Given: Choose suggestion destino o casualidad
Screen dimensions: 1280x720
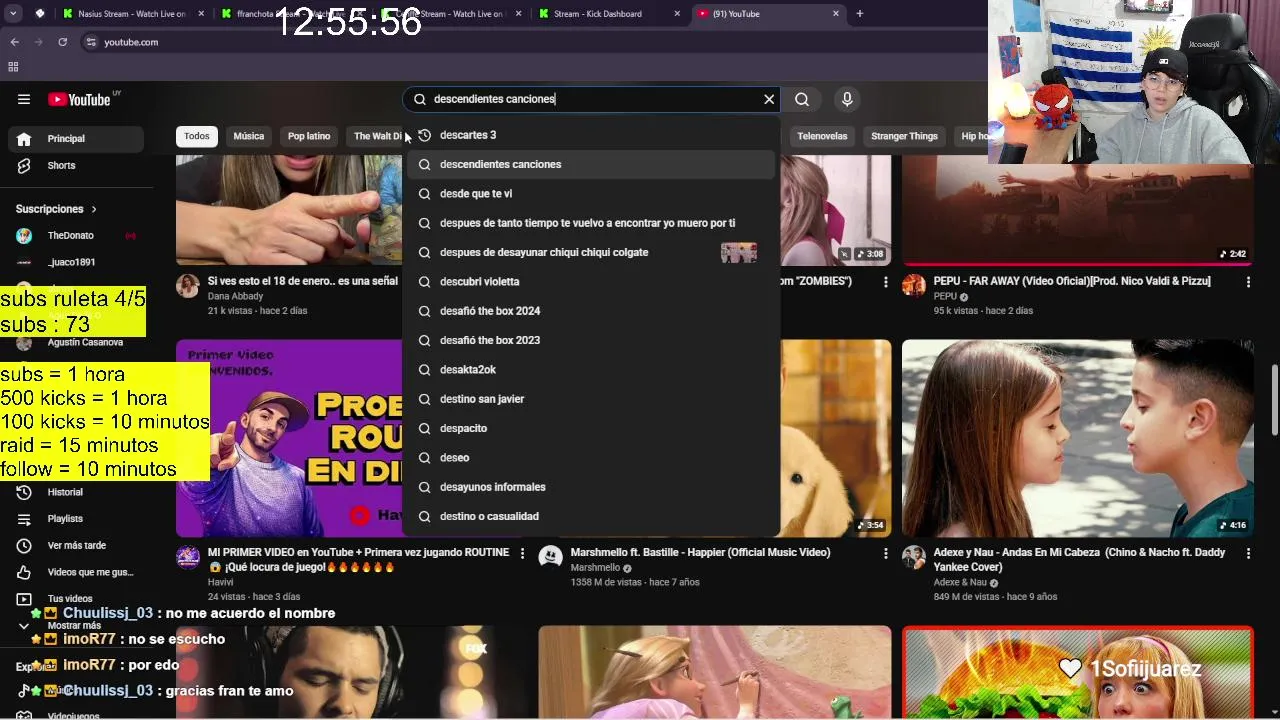Looking at the screenshot, I should tap(590, 516).
